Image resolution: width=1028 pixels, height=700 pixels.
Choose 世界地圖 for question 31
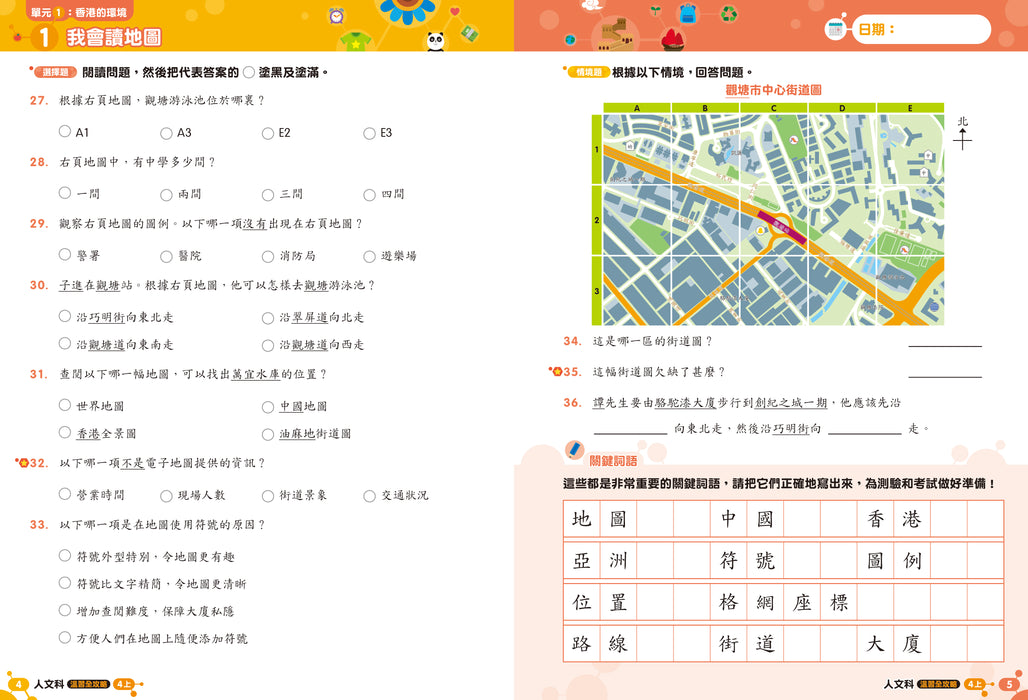click(x=65, y=405)
